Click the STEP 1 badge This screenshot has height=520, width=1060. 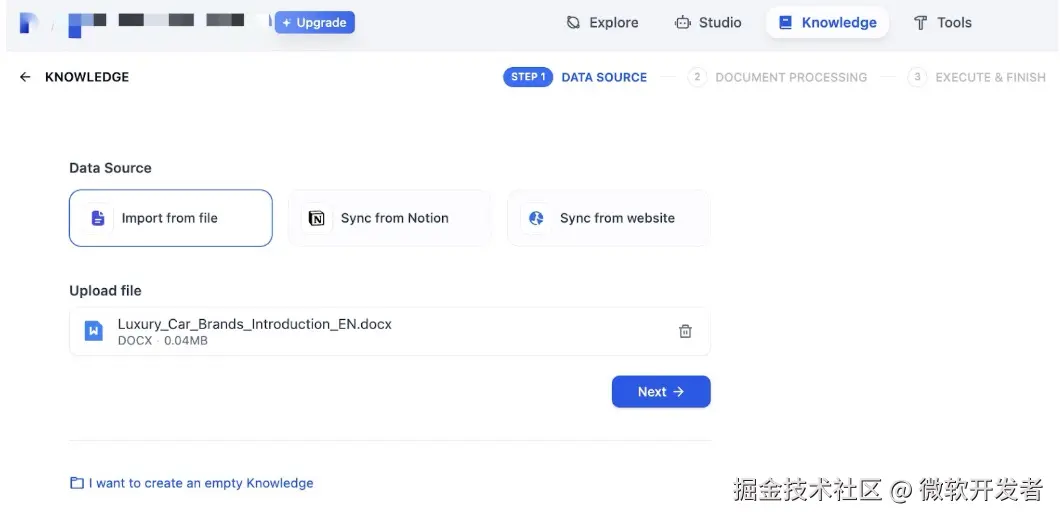(x=528, y=77)
